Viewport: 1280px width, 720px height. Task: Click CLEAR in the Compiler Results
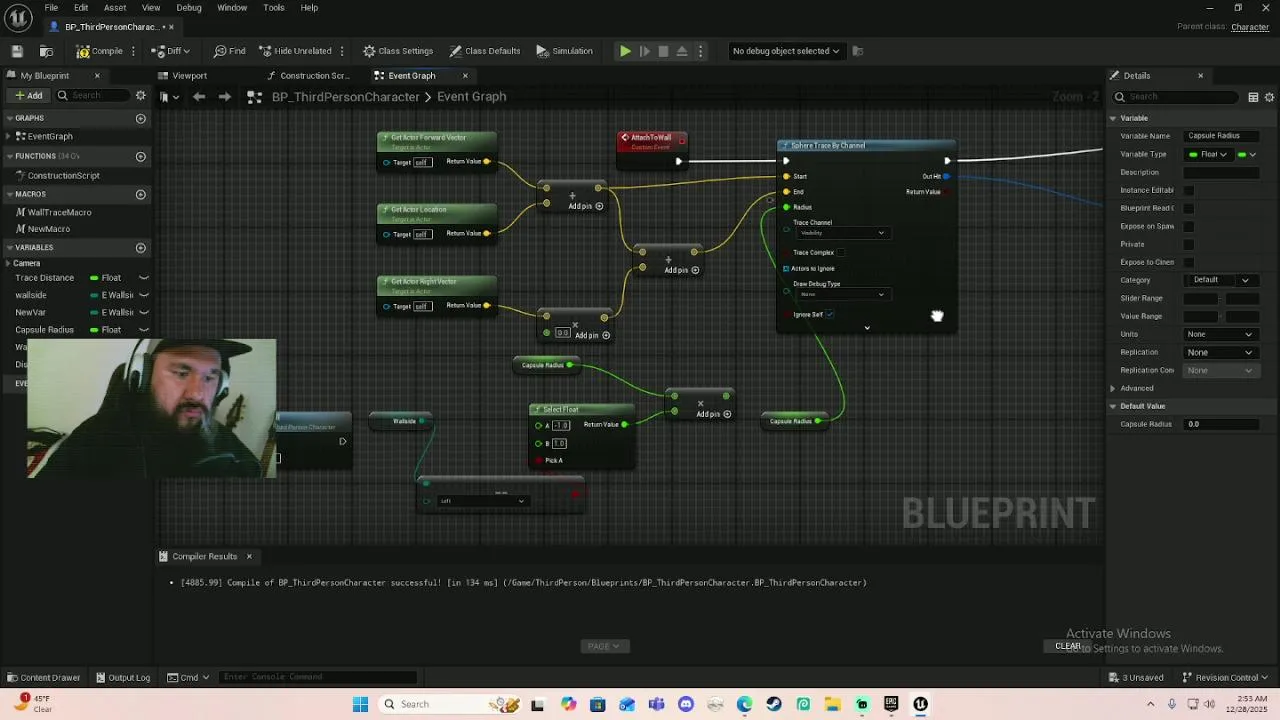click(x=1068, y=646)
